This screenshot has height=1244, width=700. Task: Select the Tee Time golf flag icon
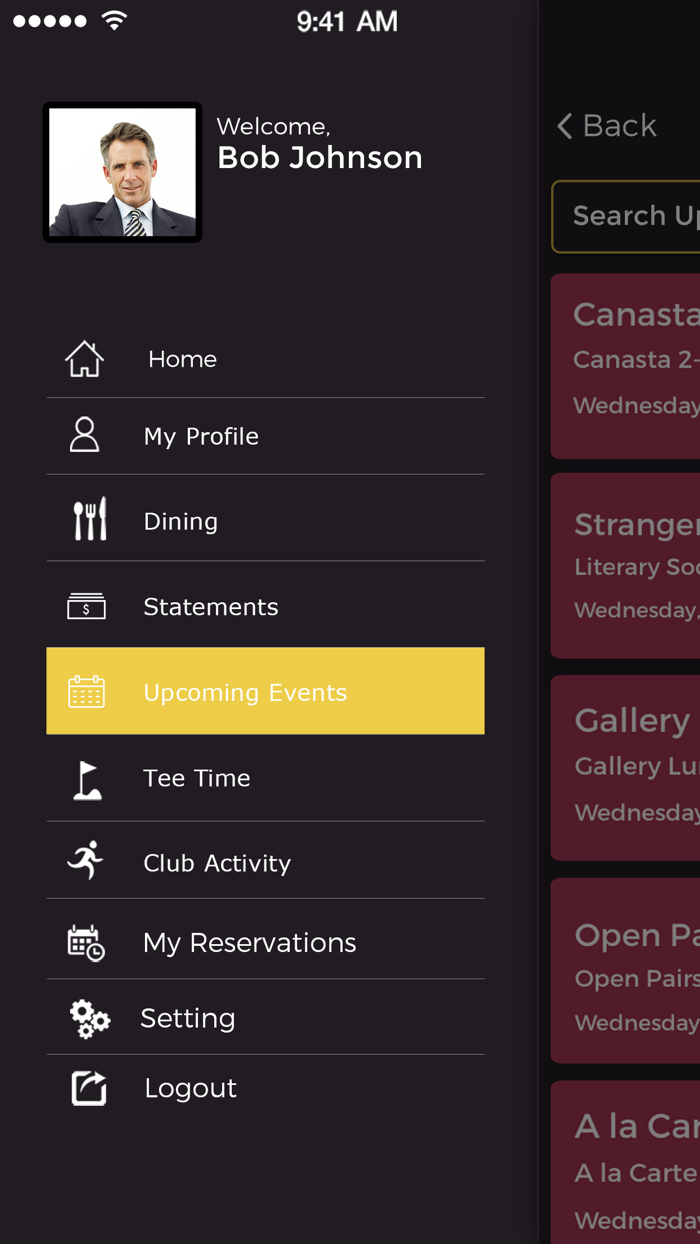click(x=88, y=780)
